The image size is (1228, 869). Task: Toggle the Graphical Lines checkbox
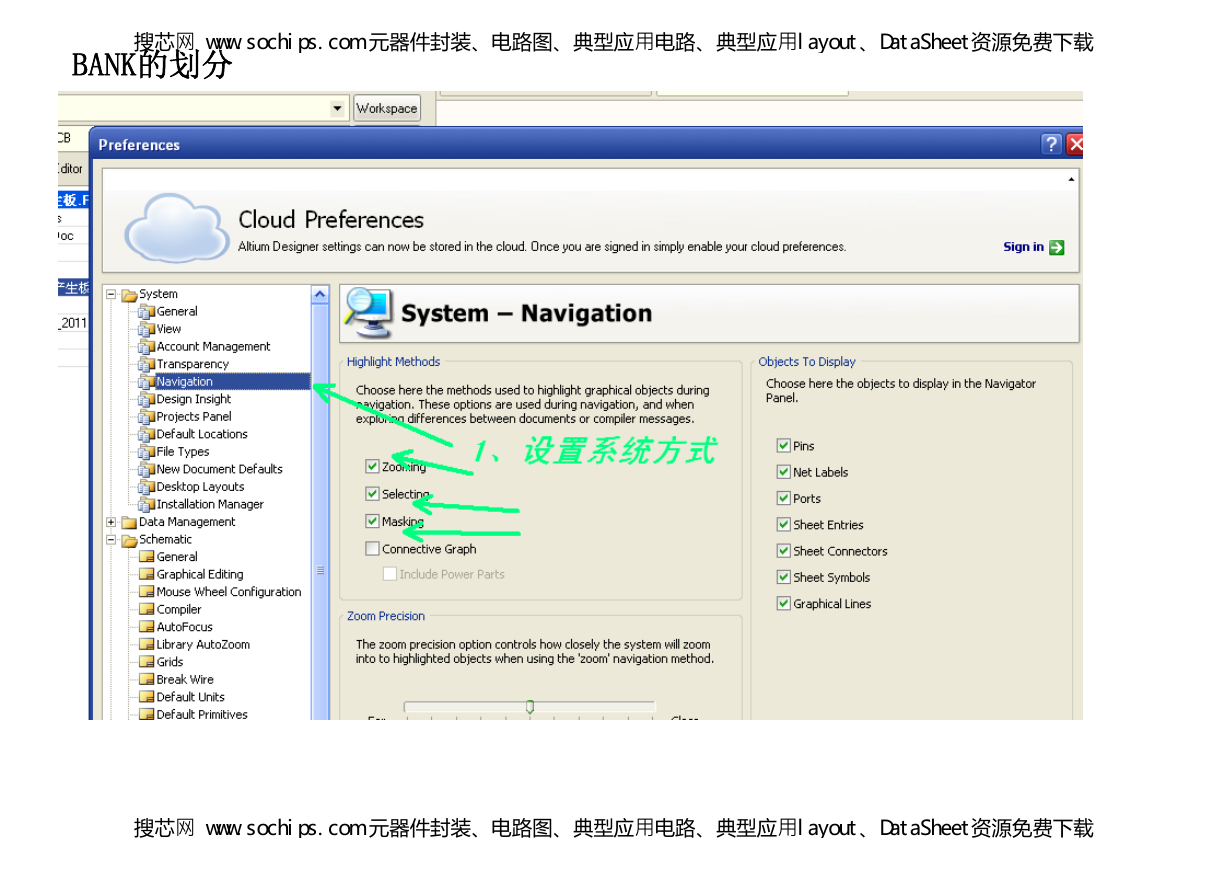(x=784, y=604)
